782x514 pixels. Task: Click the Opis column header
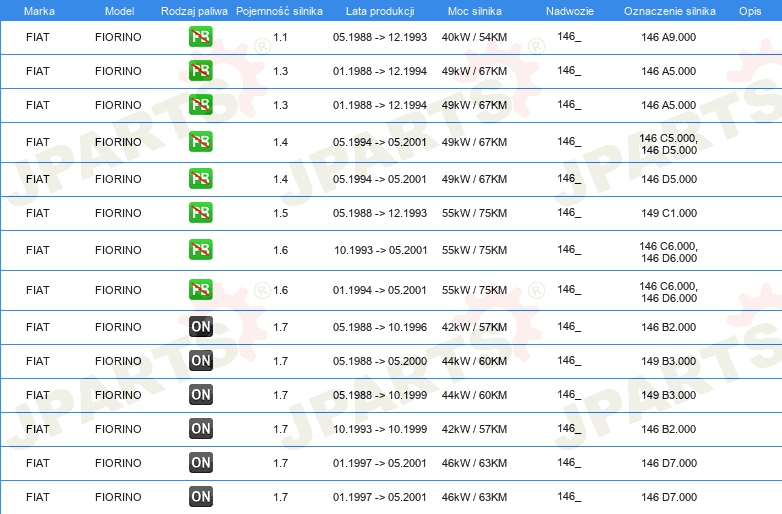tap(750, 11)
